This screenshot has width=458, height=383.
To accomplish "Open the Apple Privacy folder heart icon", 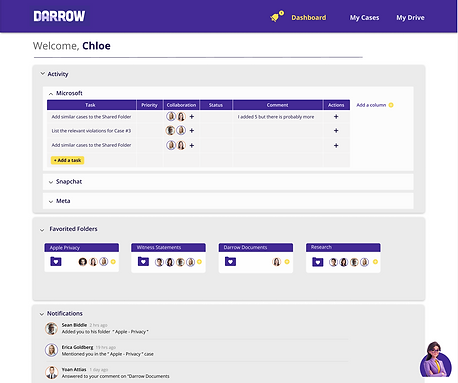I will 56,261.
